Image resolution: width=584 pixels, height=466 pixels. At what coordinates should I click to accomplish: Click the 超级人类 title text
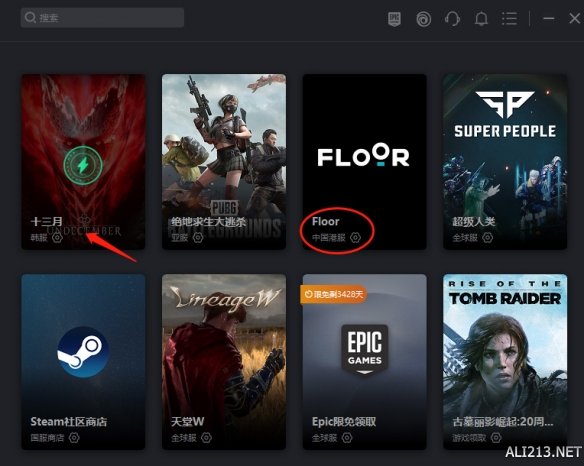[474, 222]
